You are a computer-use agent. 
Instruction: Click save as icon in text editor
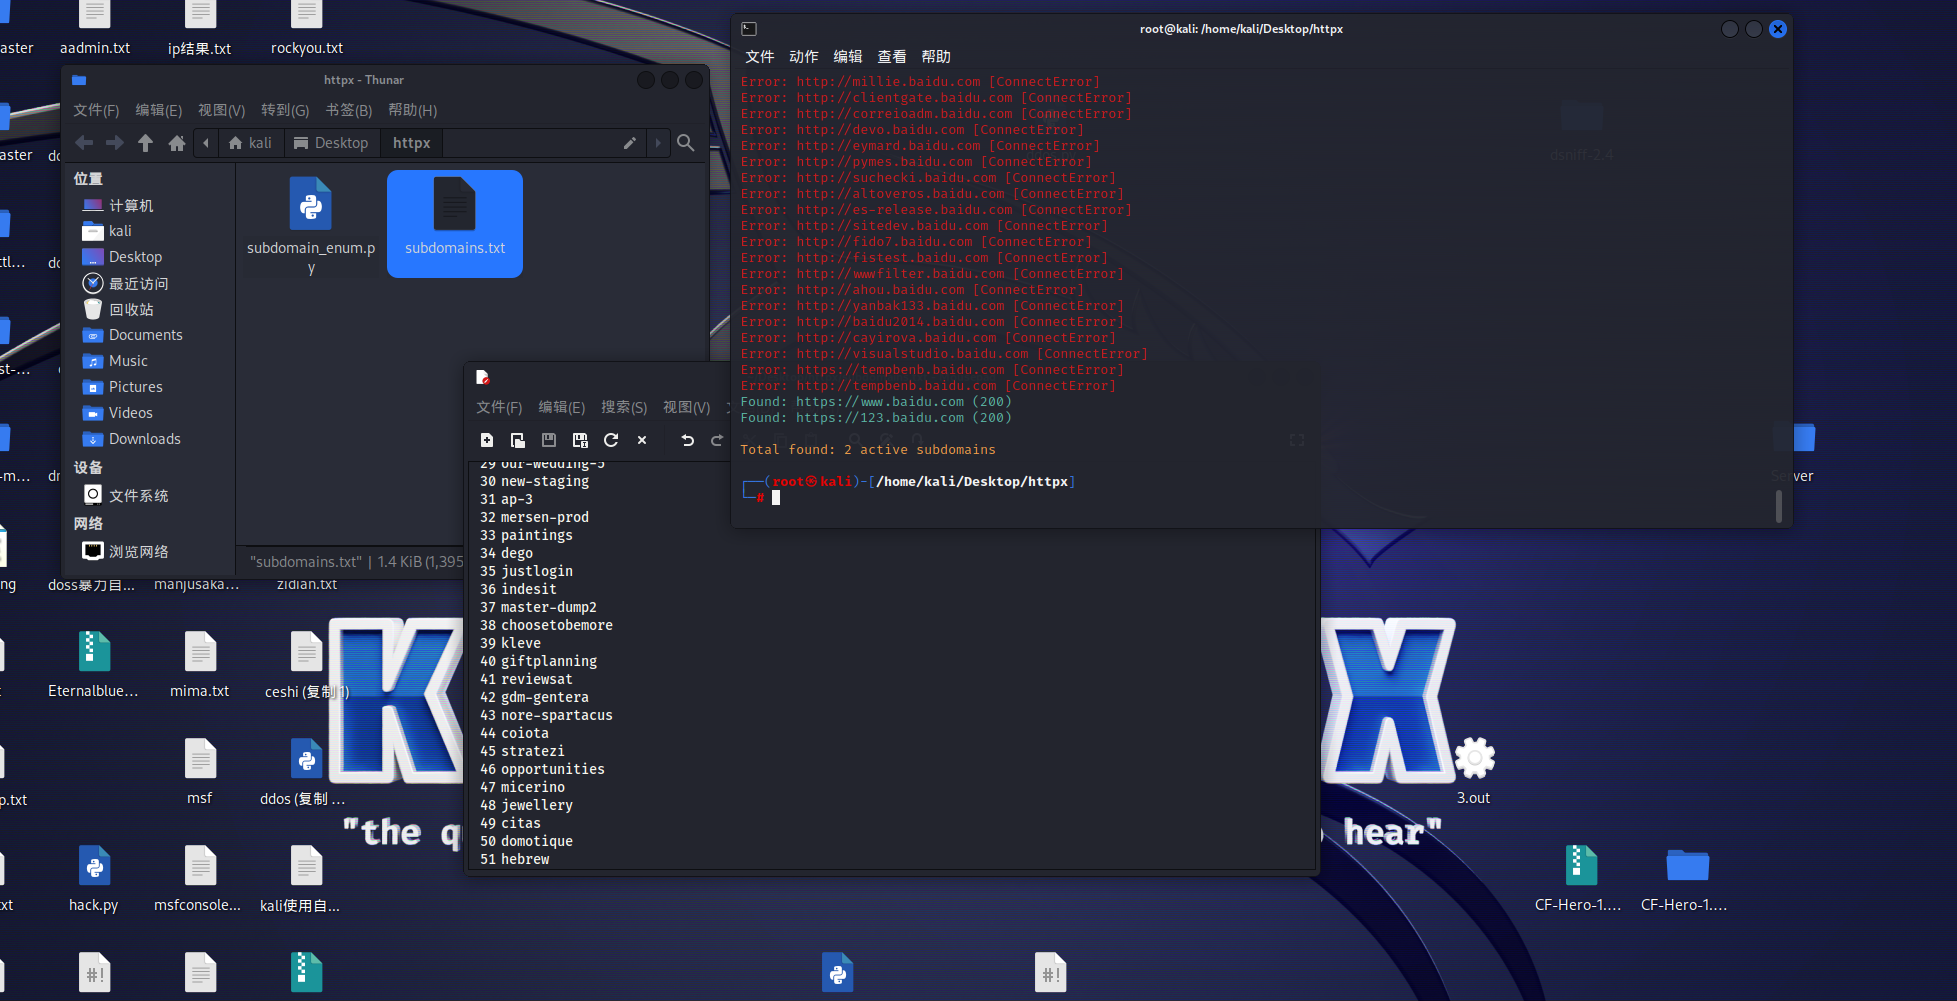point(580,440)
